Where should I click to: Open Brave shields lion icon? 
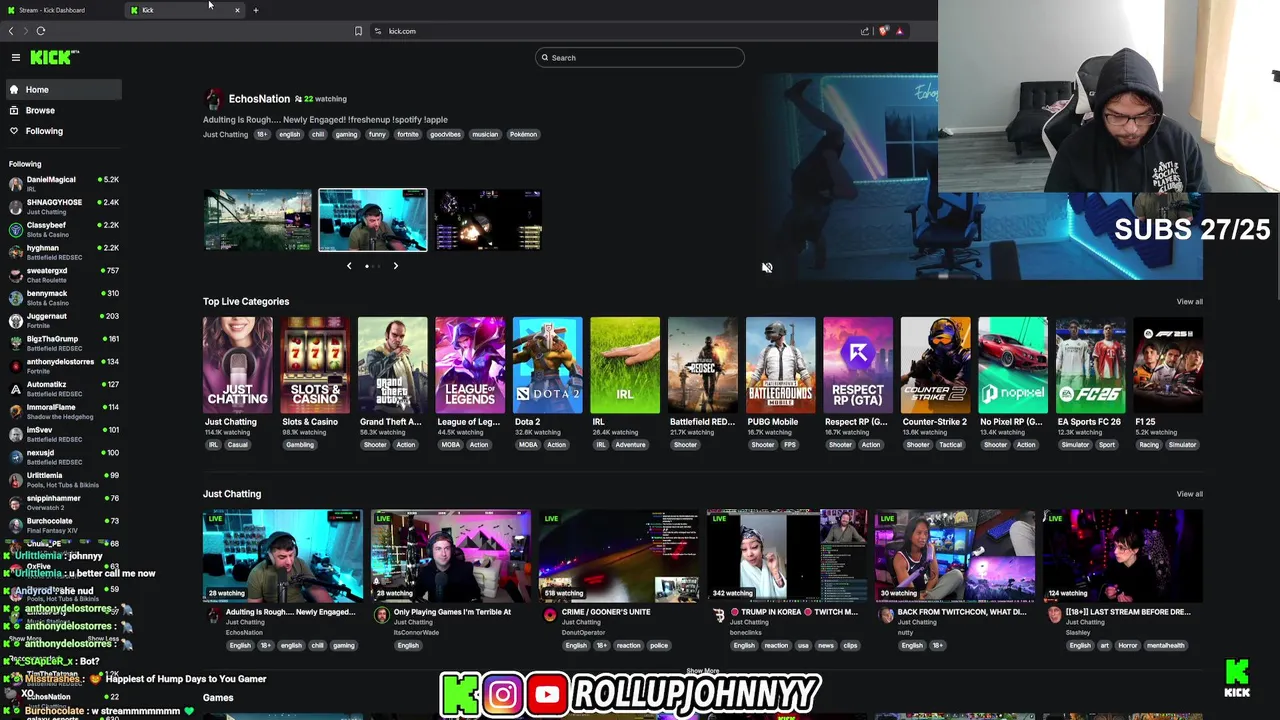(883, 31)
